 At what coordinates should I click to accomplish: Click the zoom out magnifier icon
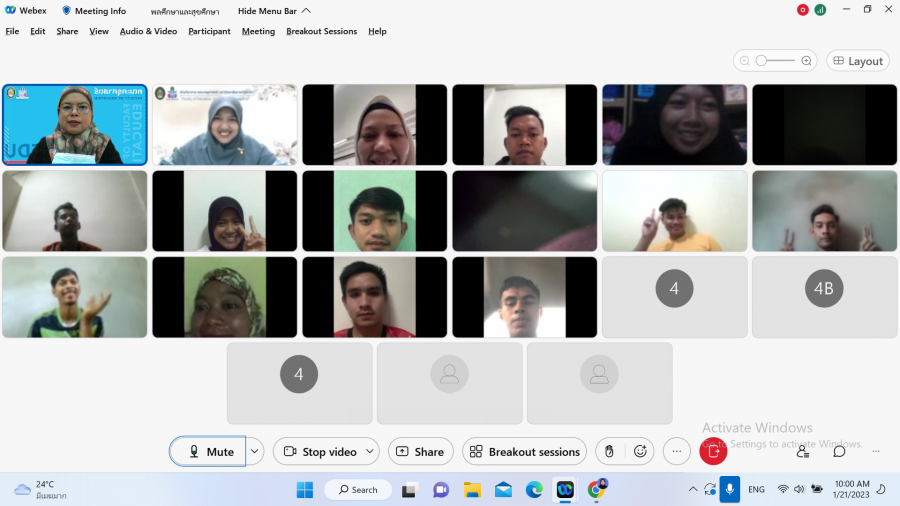[744, 61]
